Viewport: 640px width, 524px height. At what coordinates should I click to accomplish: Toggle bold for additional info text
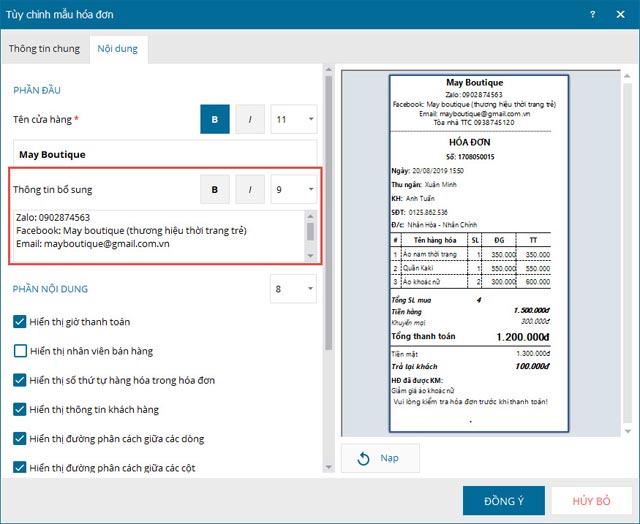214,189
